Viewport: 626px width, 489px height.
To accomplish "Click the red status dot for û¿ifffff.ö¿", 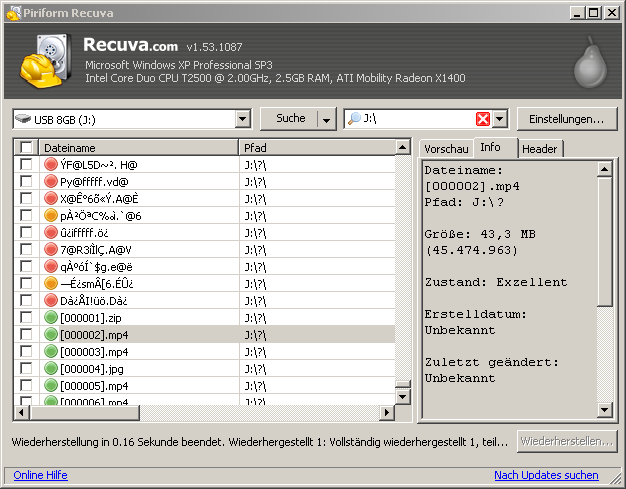I will 51,232.
